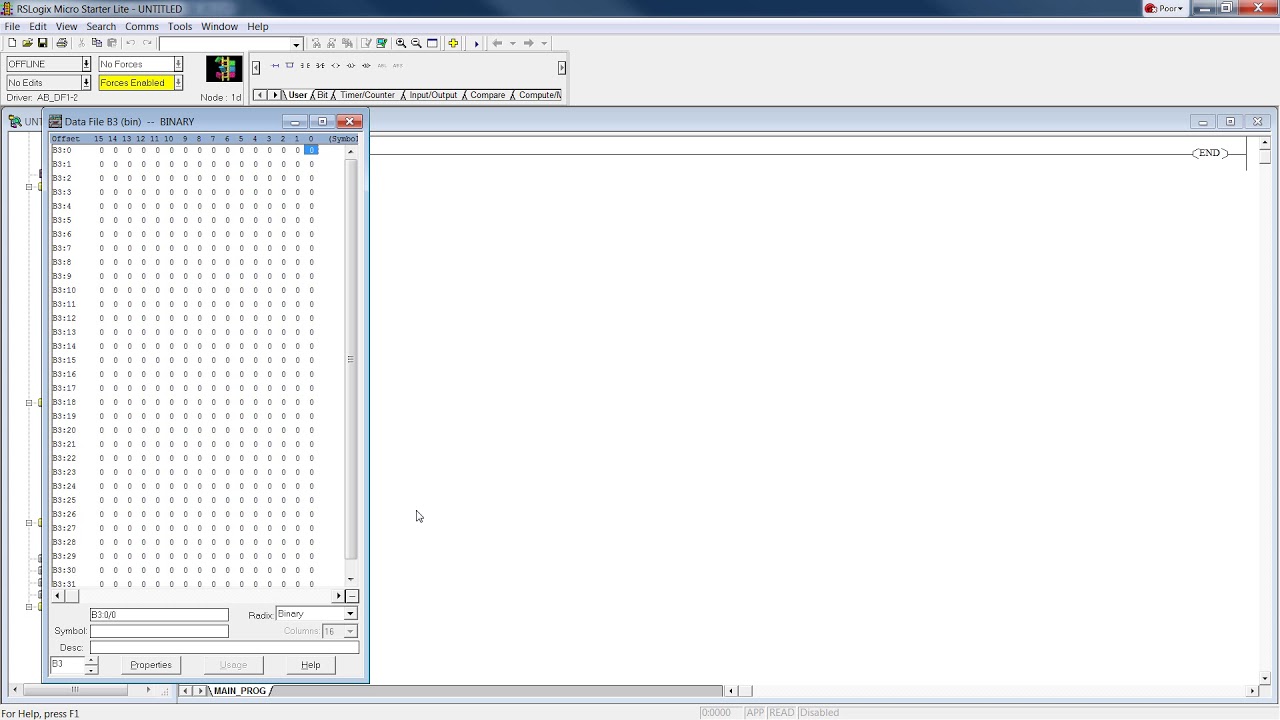The height and width of the screenshot is (720, 1280).
Task: Switch to the Input/Output instruction tab
Action: click(x=433, y=95)
